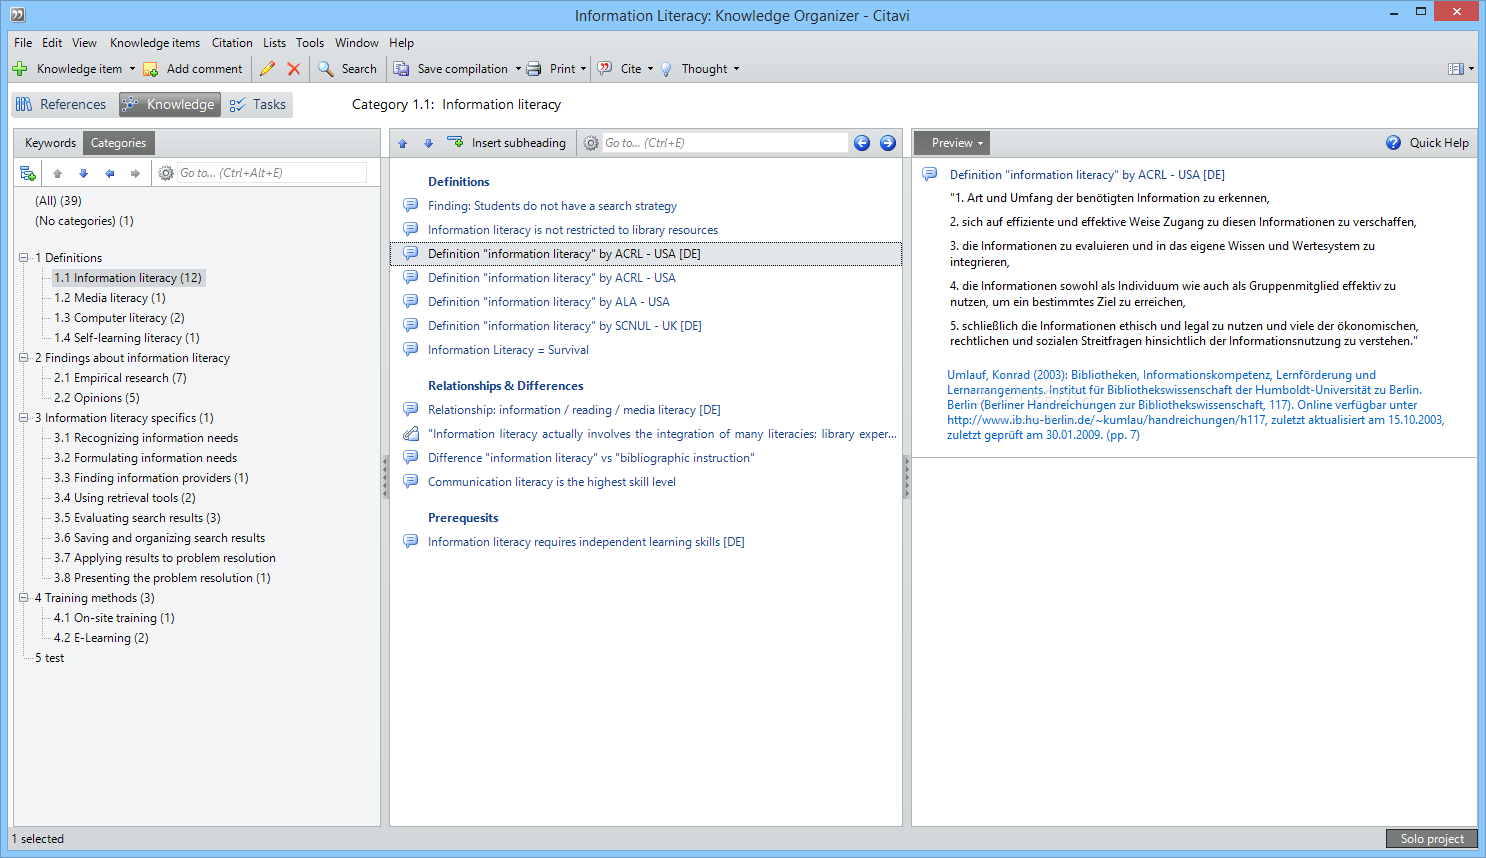Select 2.1 Empirical research (7) category
1486x858 pixels.
[x=120, y=378]
